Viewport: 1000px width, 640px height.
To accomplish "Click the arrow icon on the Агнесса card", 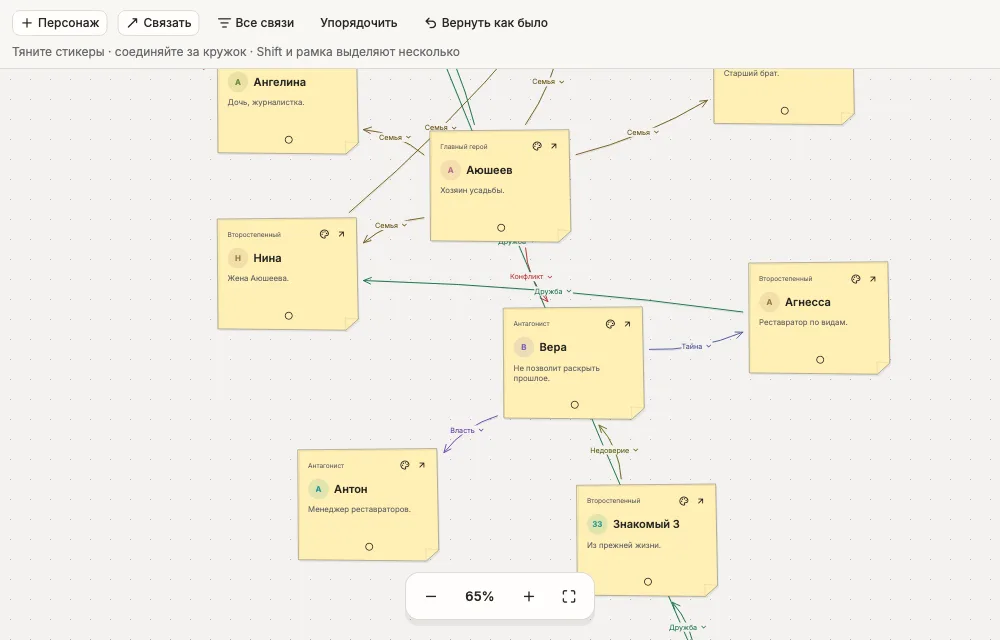I will tap(872, 279).
